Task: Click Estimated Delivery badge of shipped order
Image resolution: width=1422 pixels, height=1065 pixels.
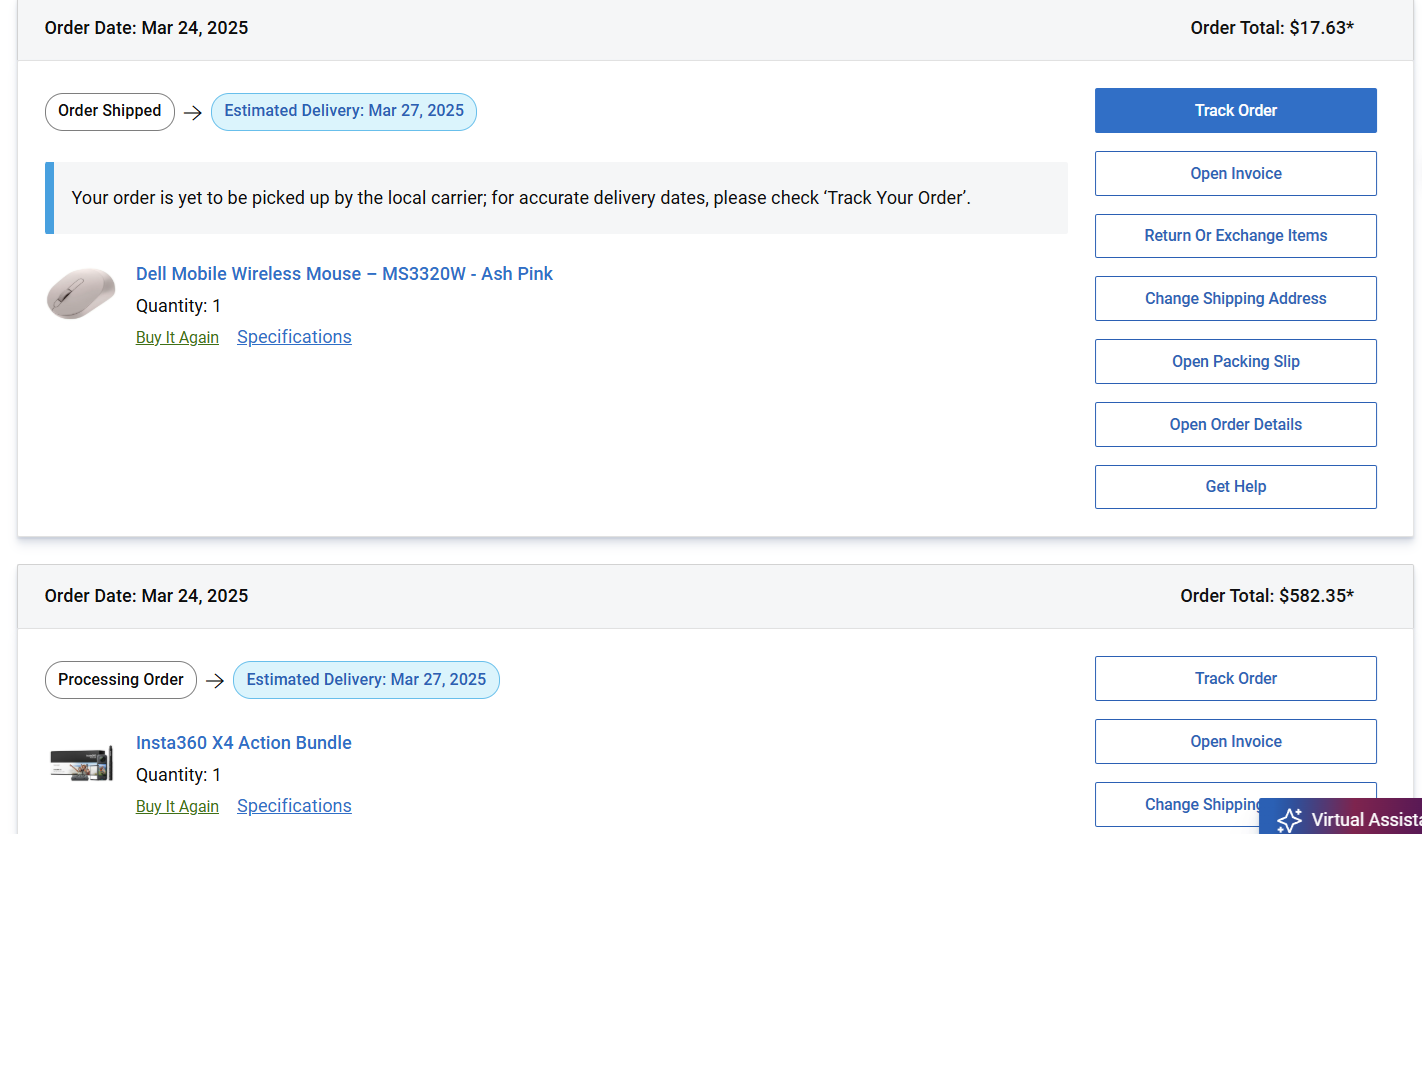Action: point(344,111)
